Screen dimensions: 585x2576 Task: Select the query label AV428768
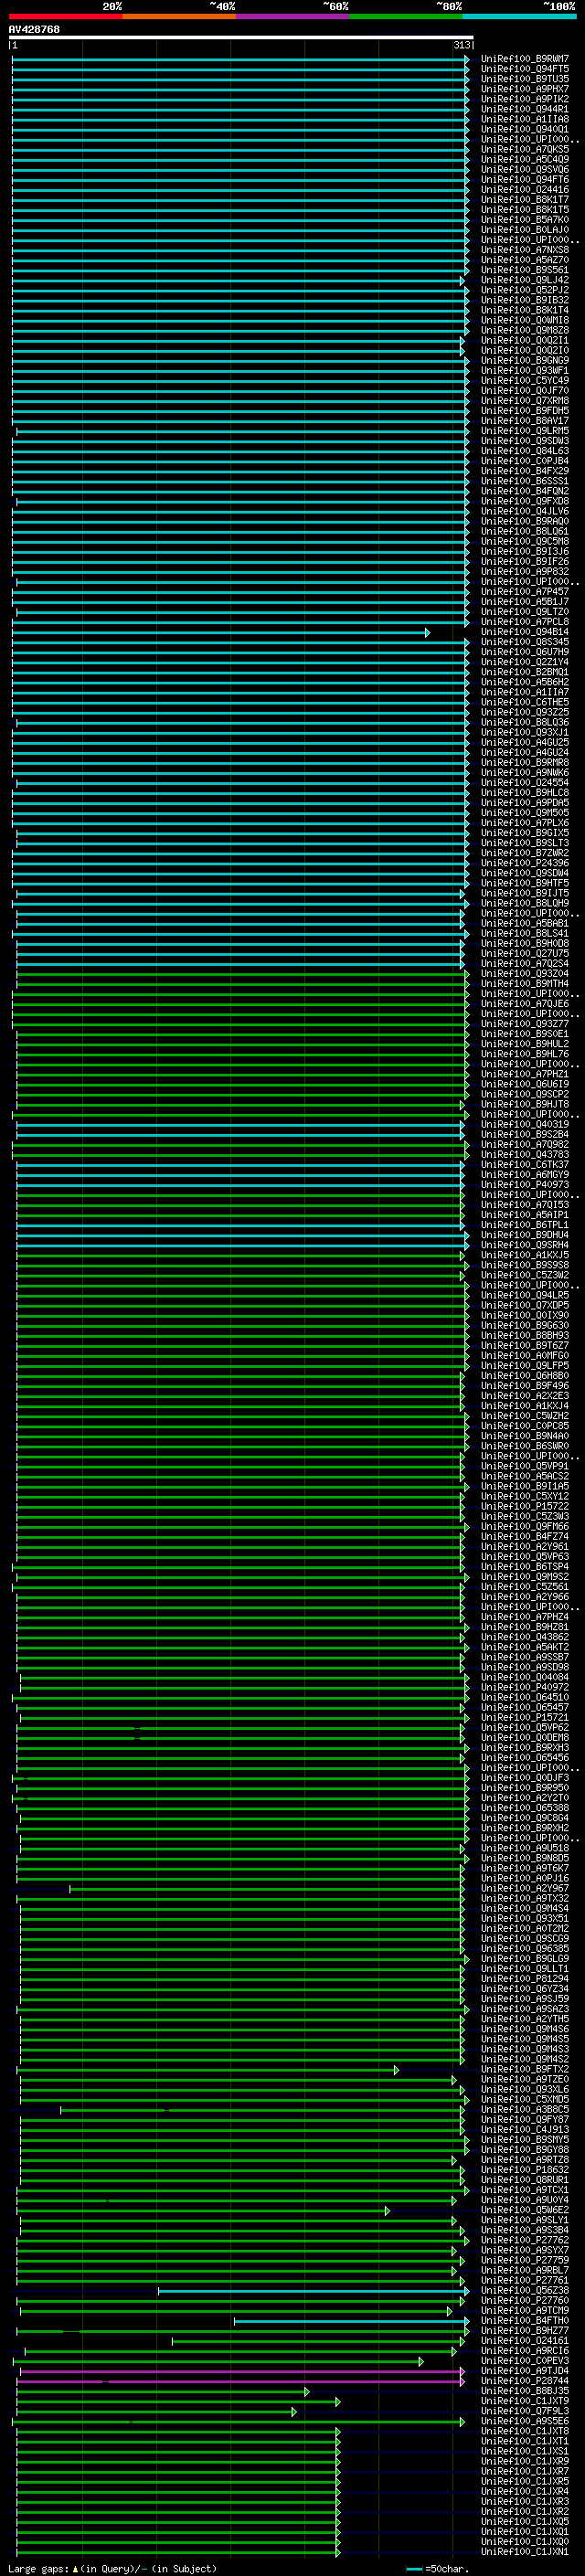point(34,29)
